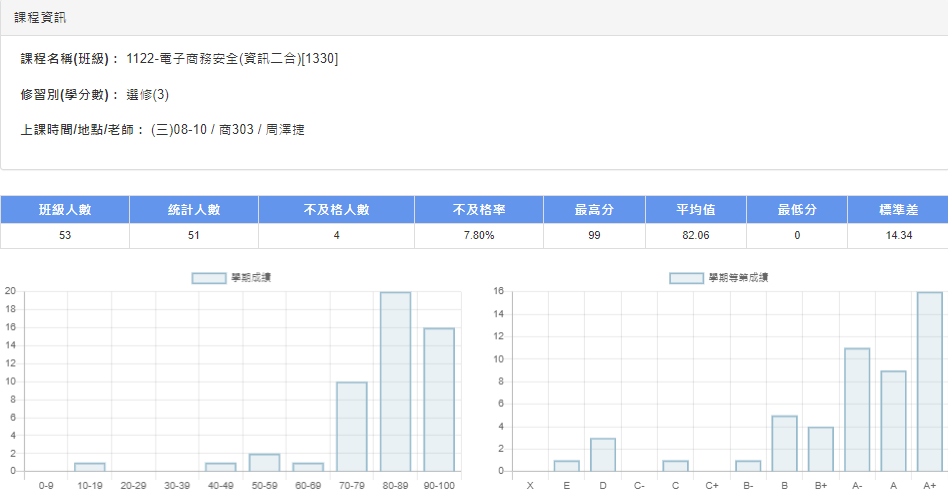Click the 60-69 score range bar

[308, 467]
